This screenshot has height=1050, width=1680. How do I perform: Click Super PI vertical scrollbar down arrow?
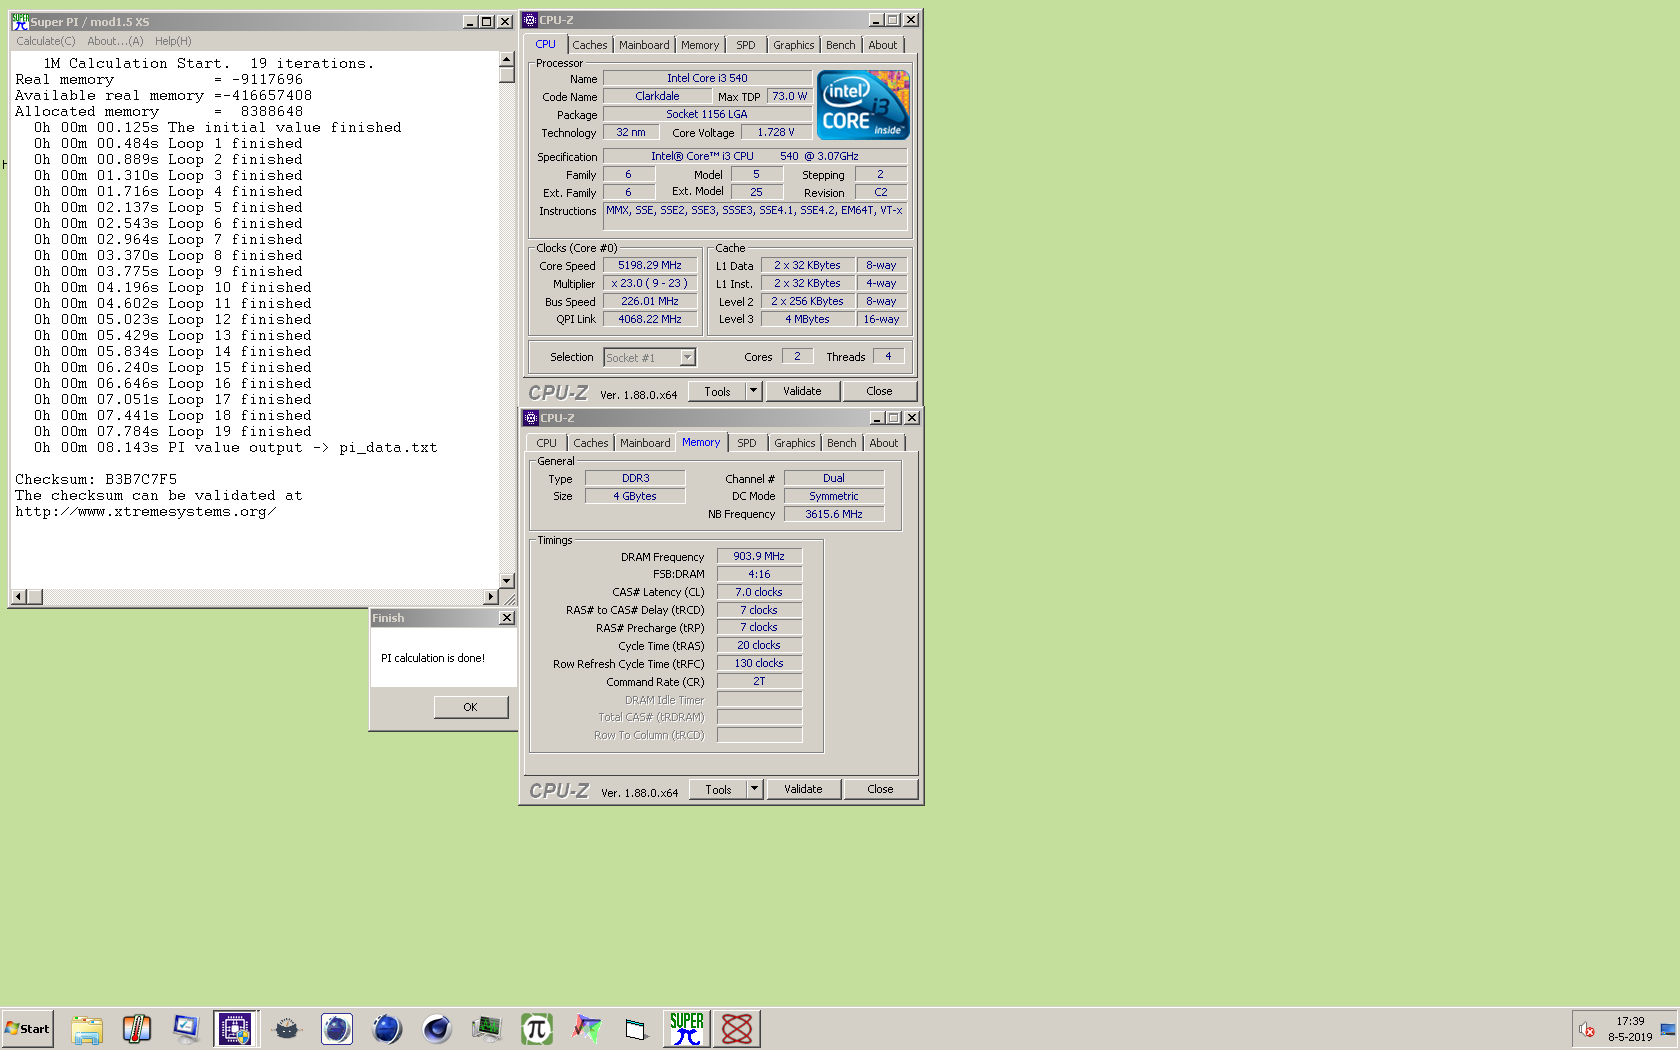tap(507, 581)
